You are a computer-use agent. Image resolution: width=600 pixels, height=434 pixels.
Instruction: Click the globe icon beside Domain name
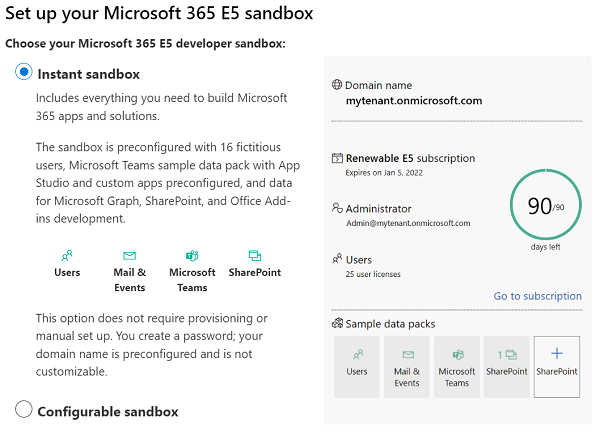pos(337,86)
